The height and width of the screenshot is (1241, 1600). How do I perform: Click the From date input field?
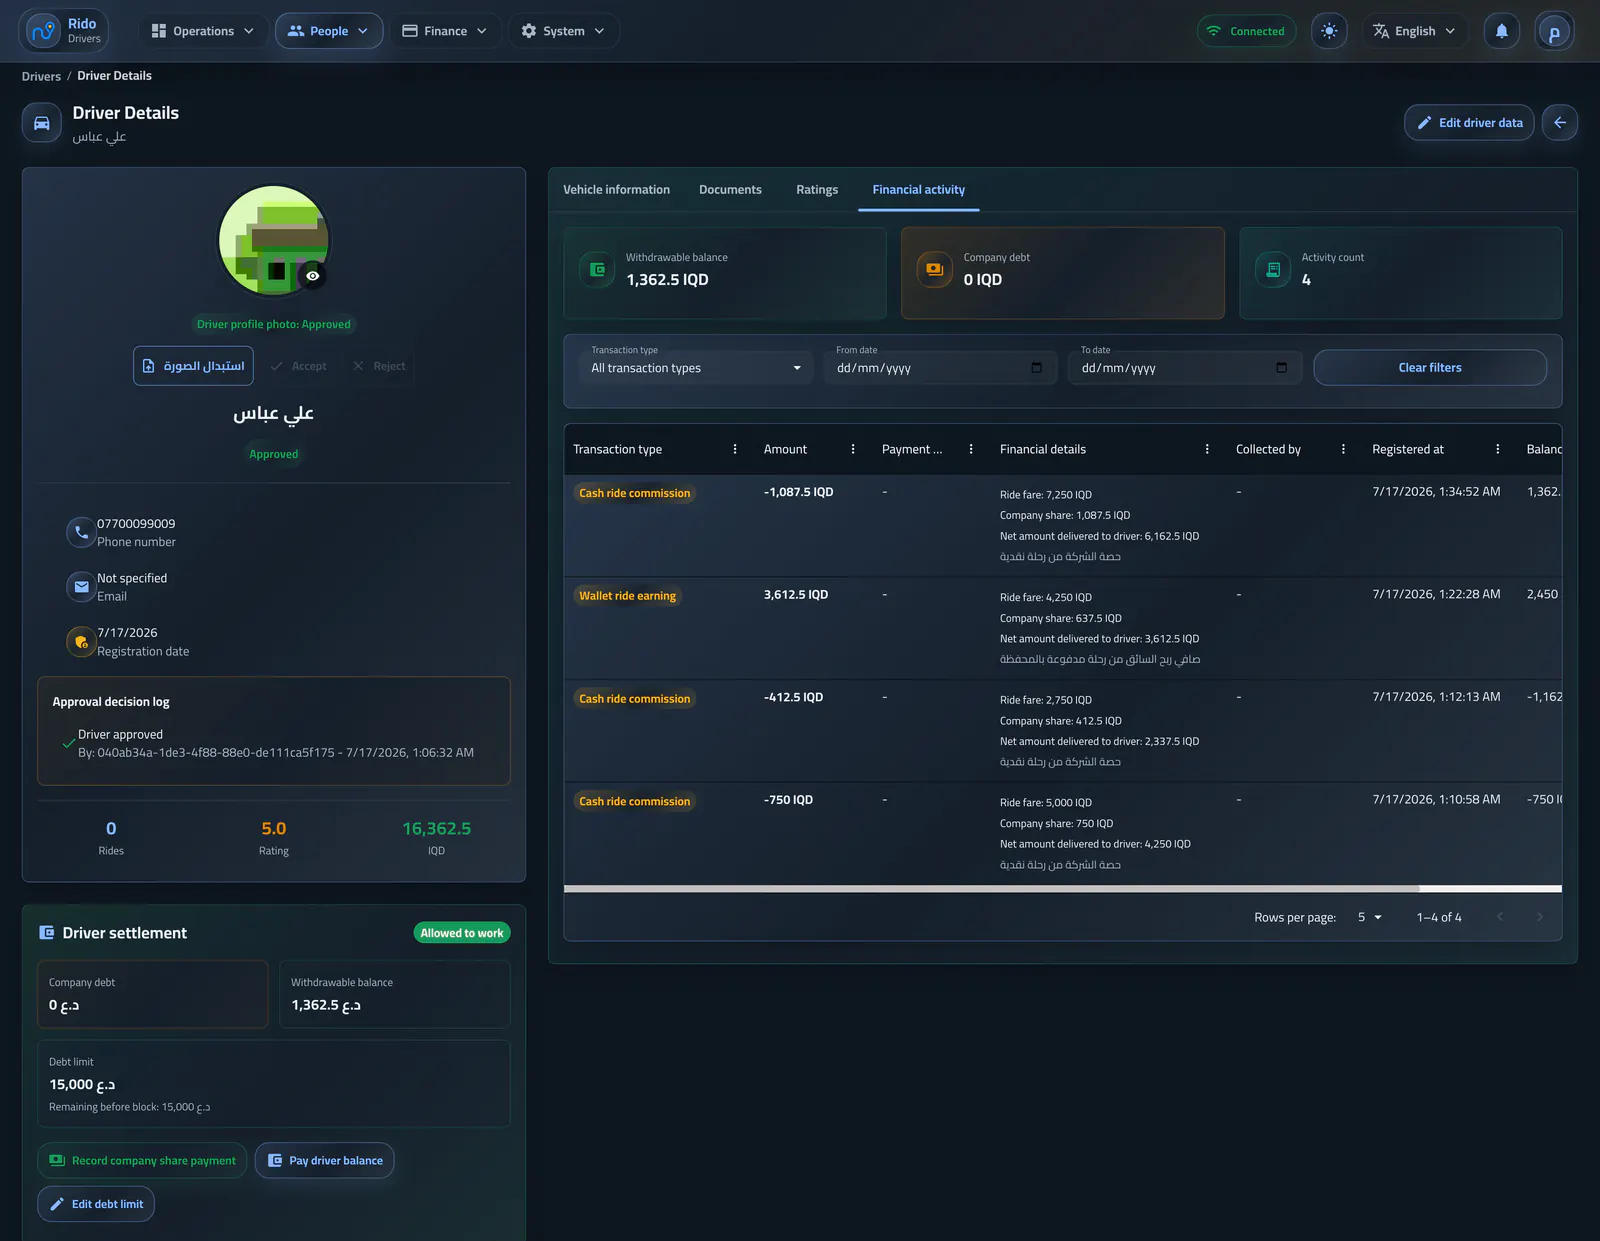tap(940, 368)
